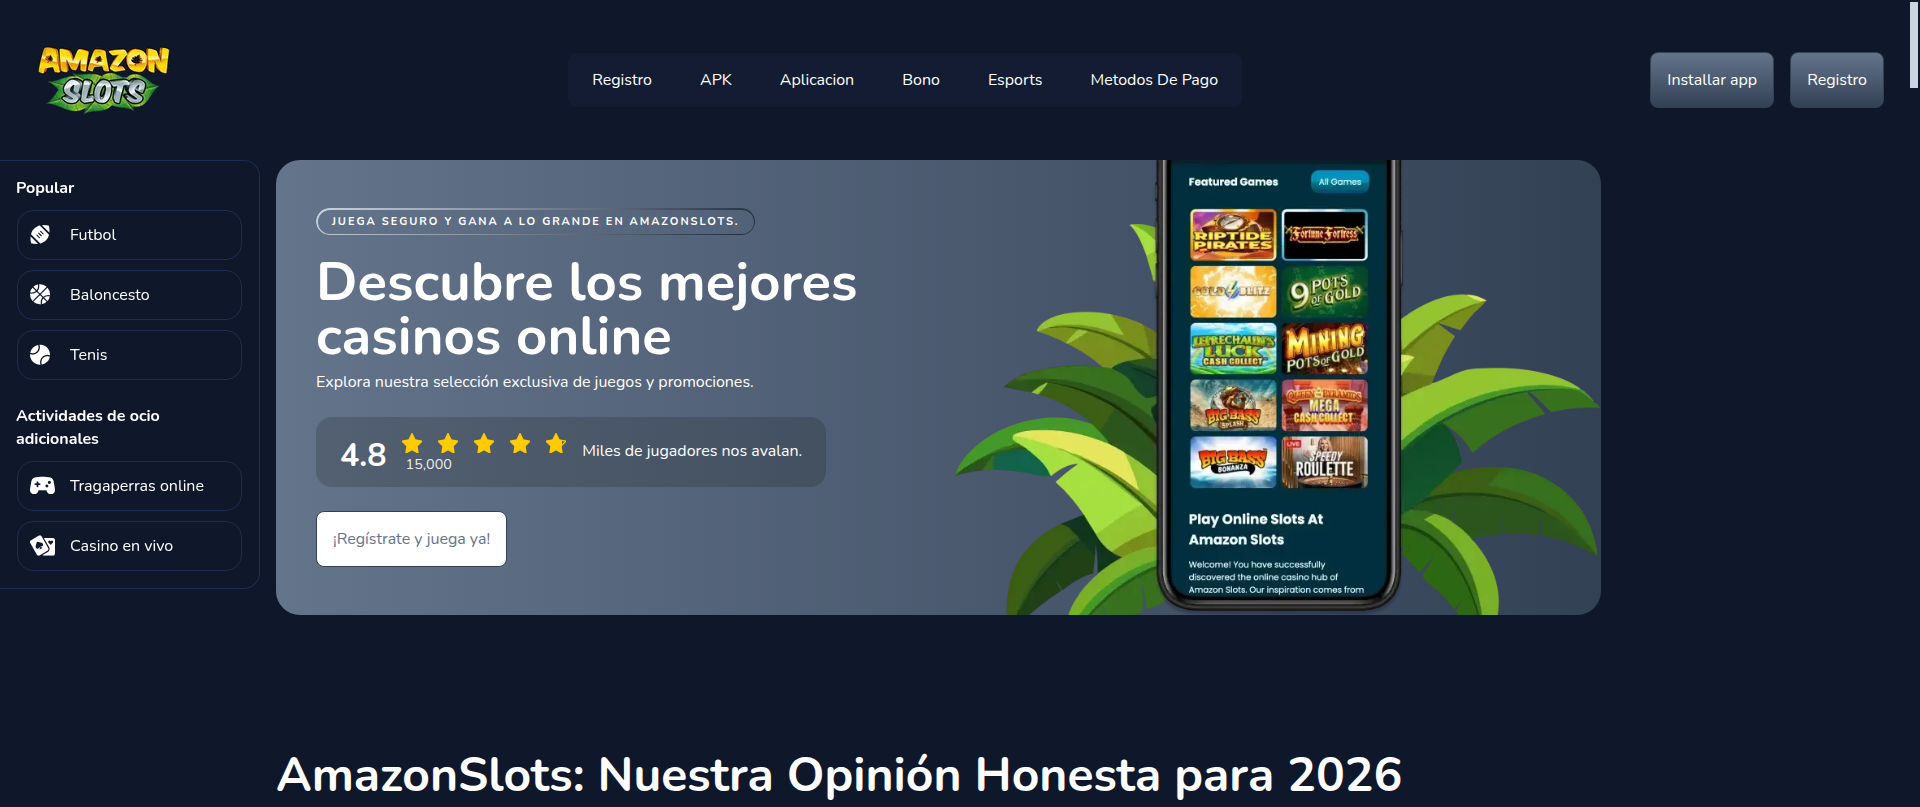The width and height of the screenshot is (1920, 807).
Task: Open the Futbol sidebar link
Action: coord(129,235)
